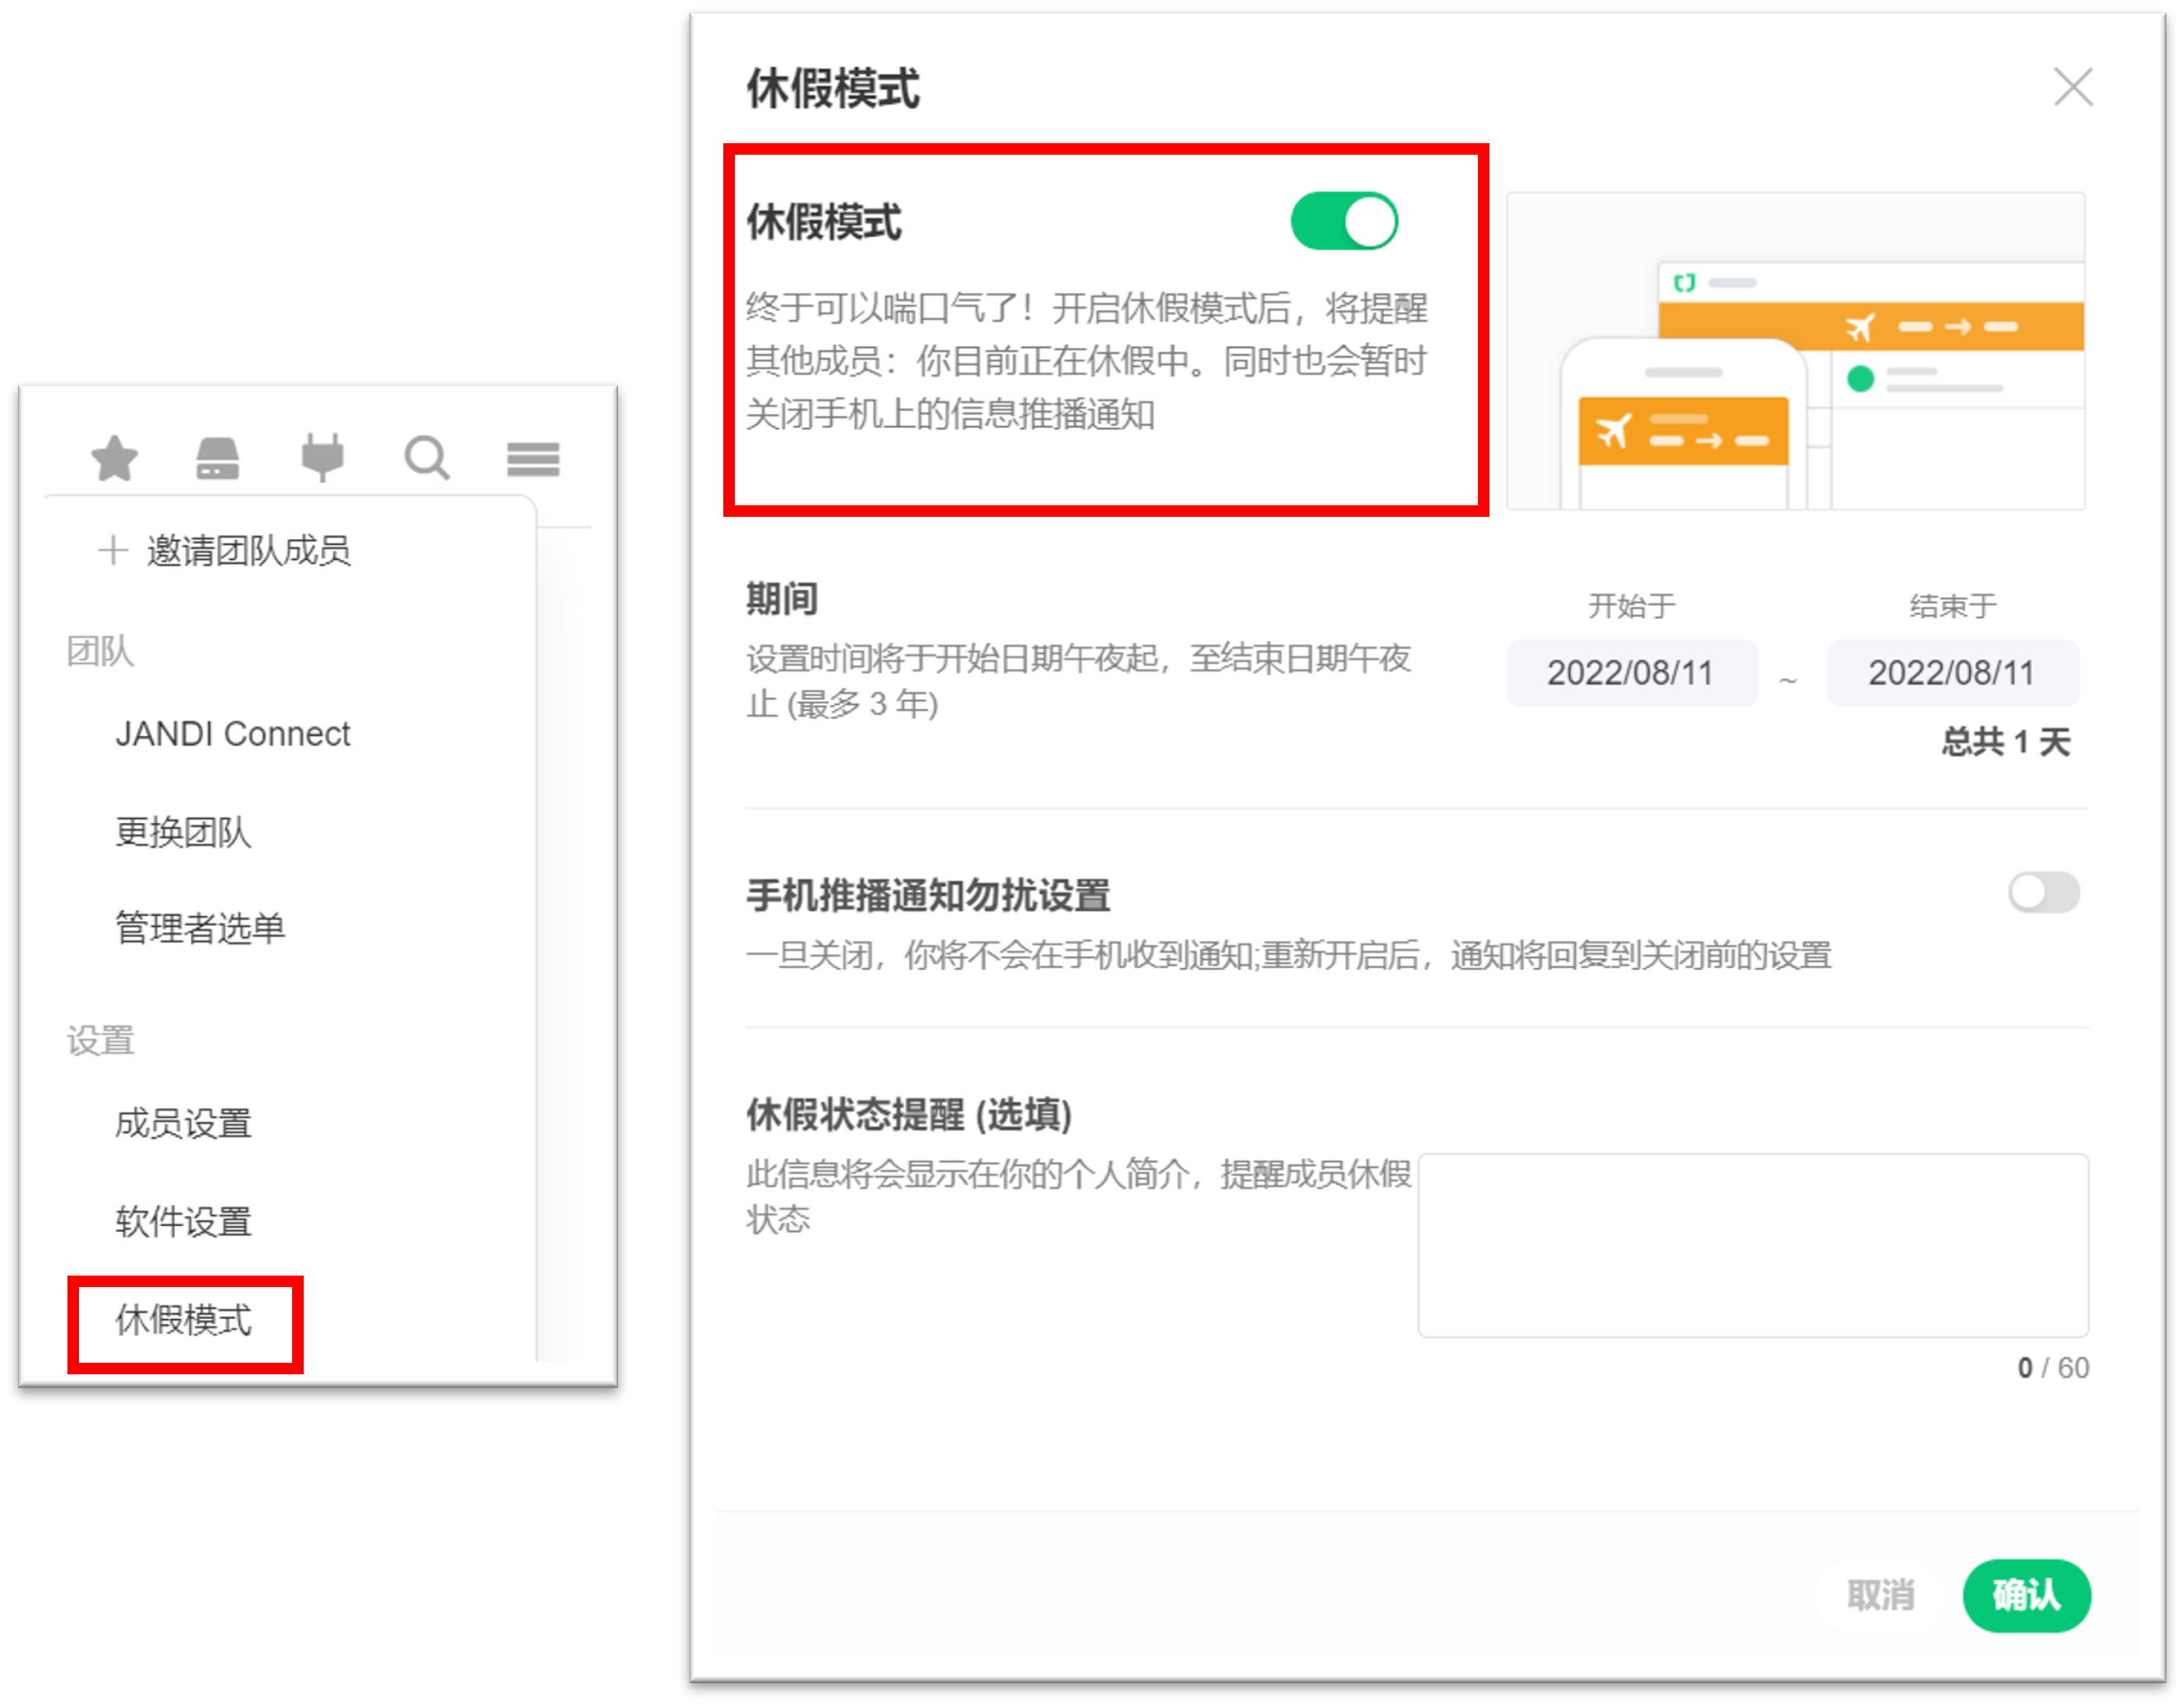Open 软件设置 menu entry

coord(183,1221)
